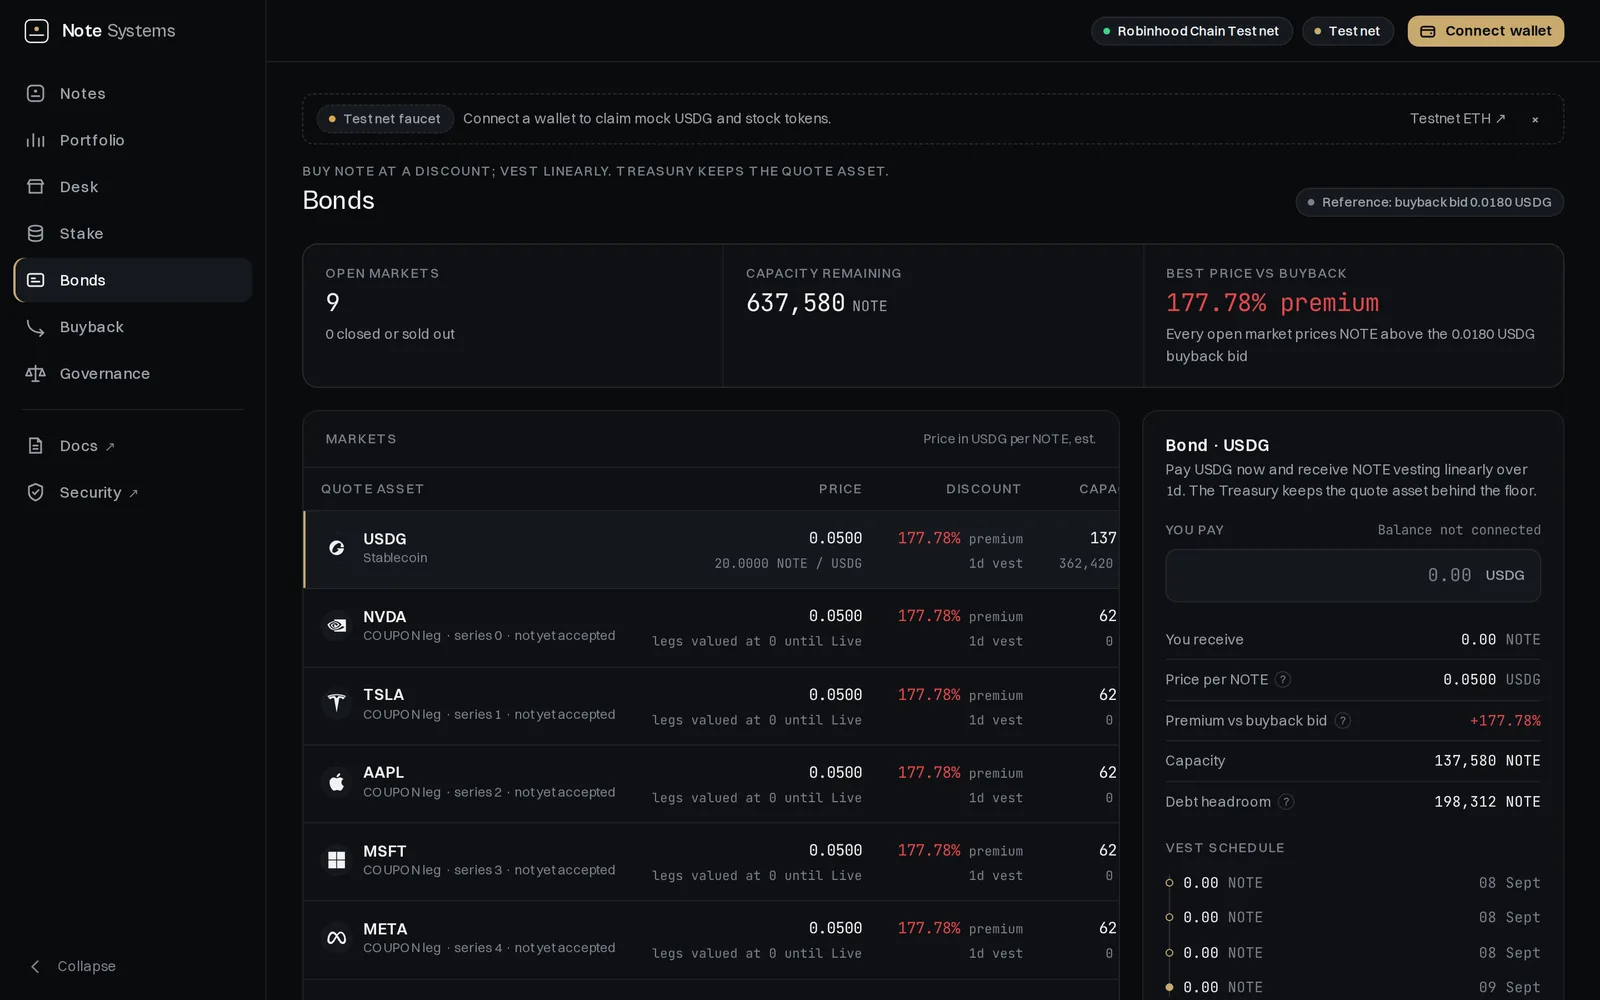Click the Security shield icon
Viewport: 1600px width, 1000px height.
pyautogui.click(x=36, y=492)
